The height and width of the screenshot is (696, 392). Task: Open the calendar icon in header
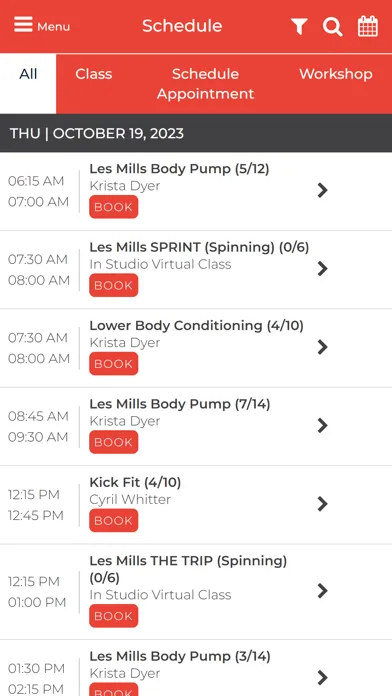[368, 26]
